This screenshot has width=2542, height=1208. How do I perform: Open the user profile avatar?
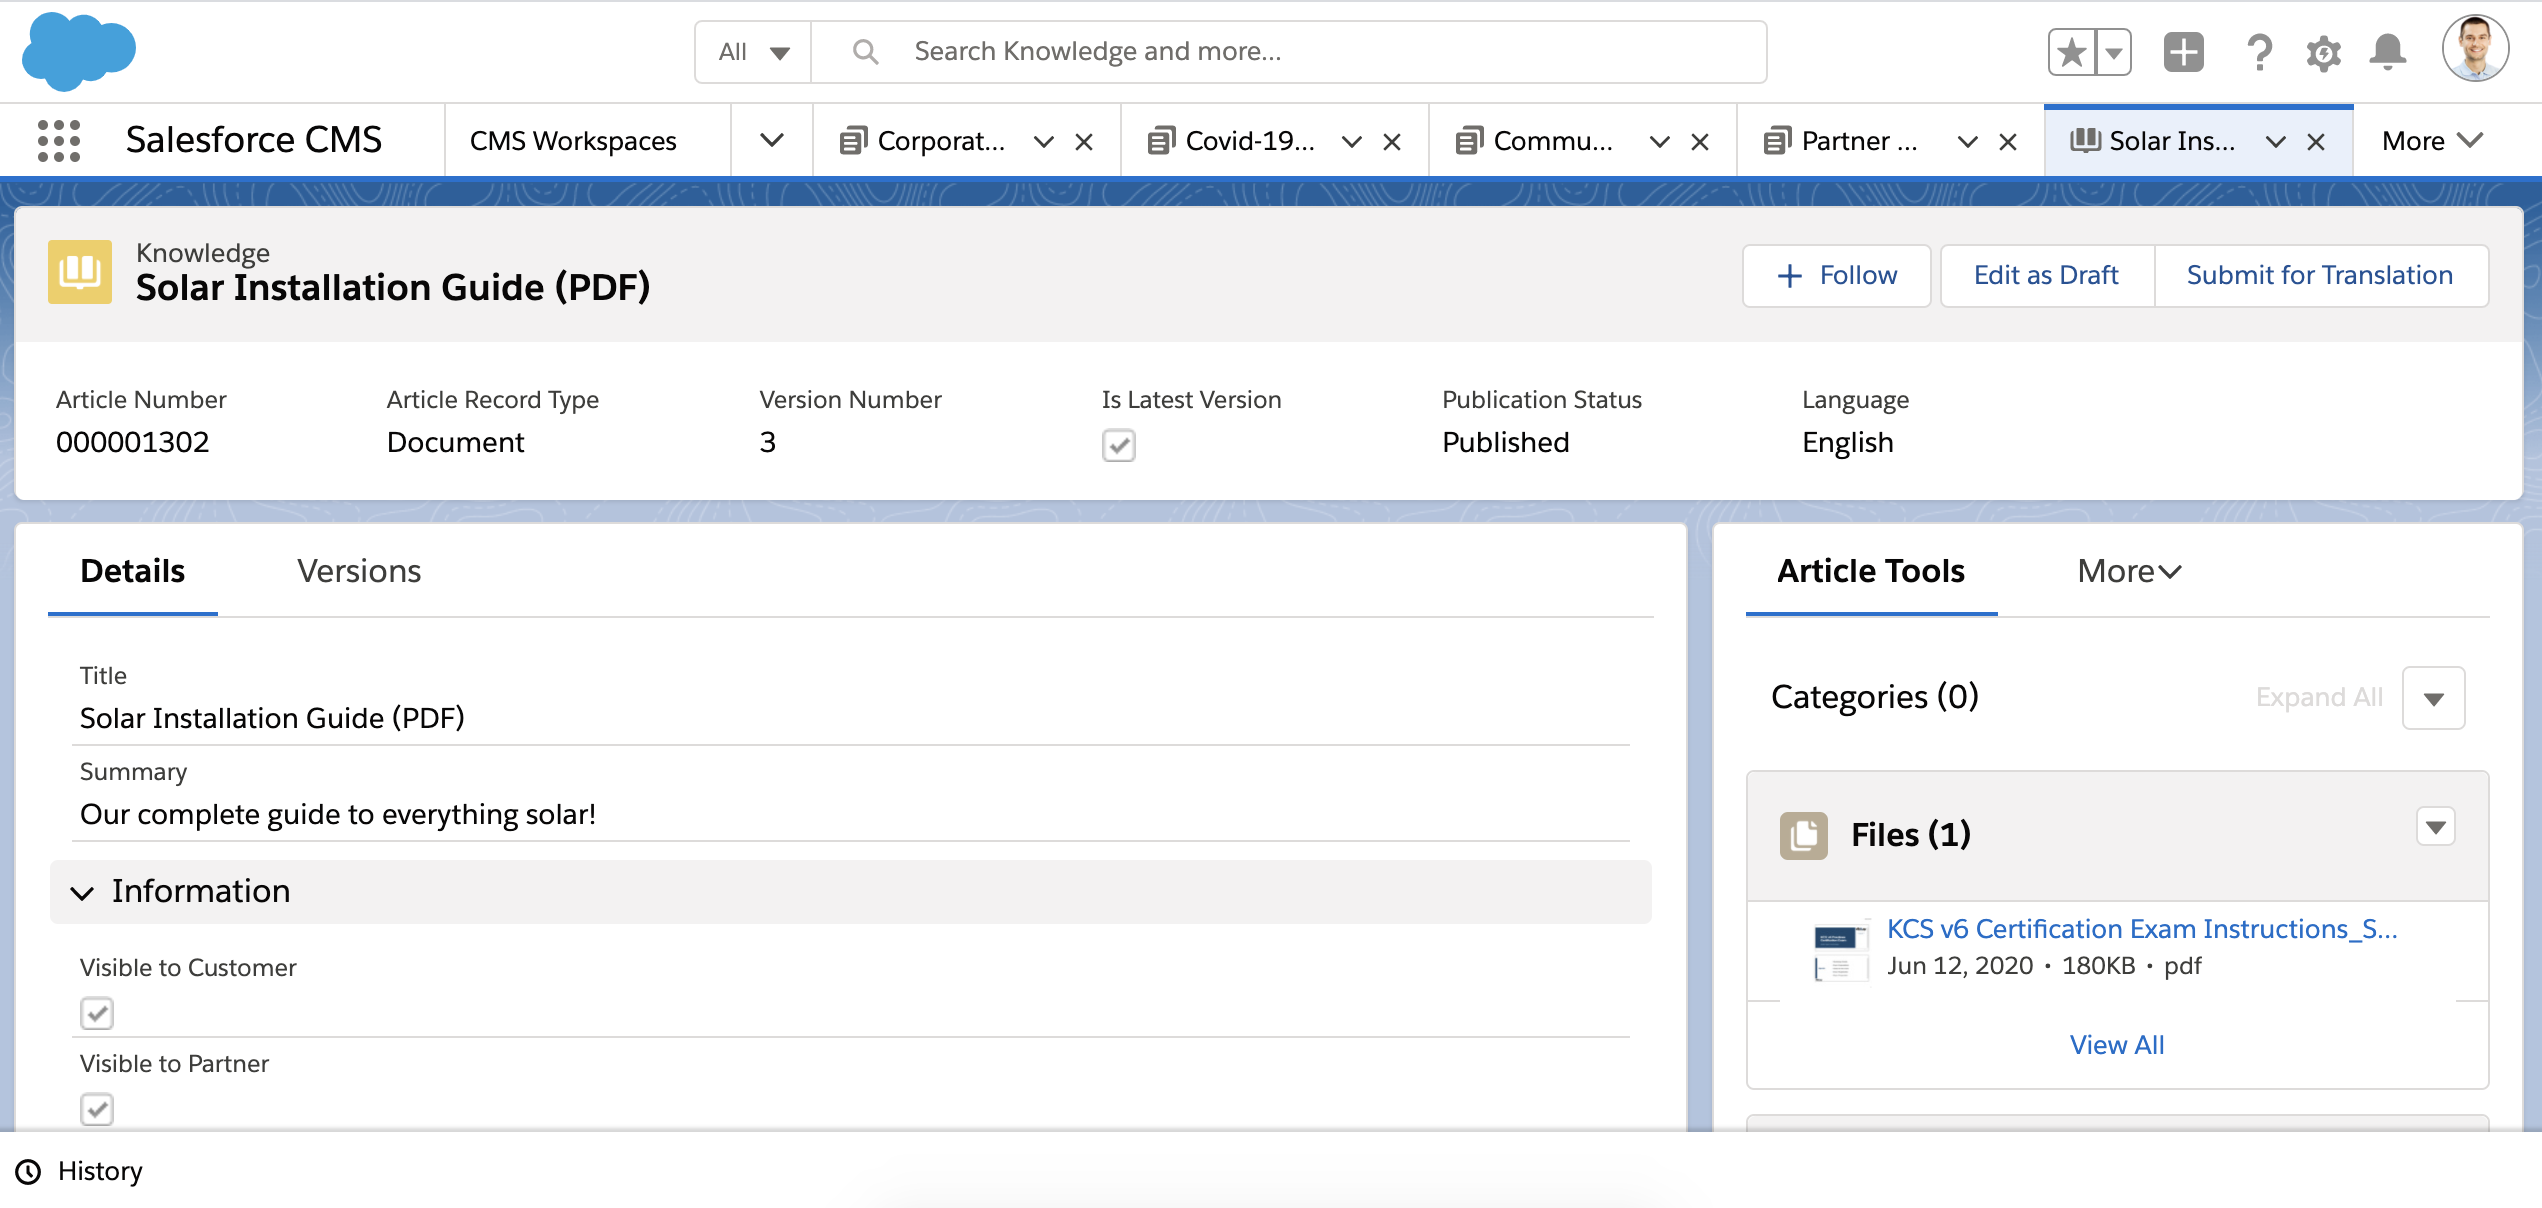point(2475,48)
